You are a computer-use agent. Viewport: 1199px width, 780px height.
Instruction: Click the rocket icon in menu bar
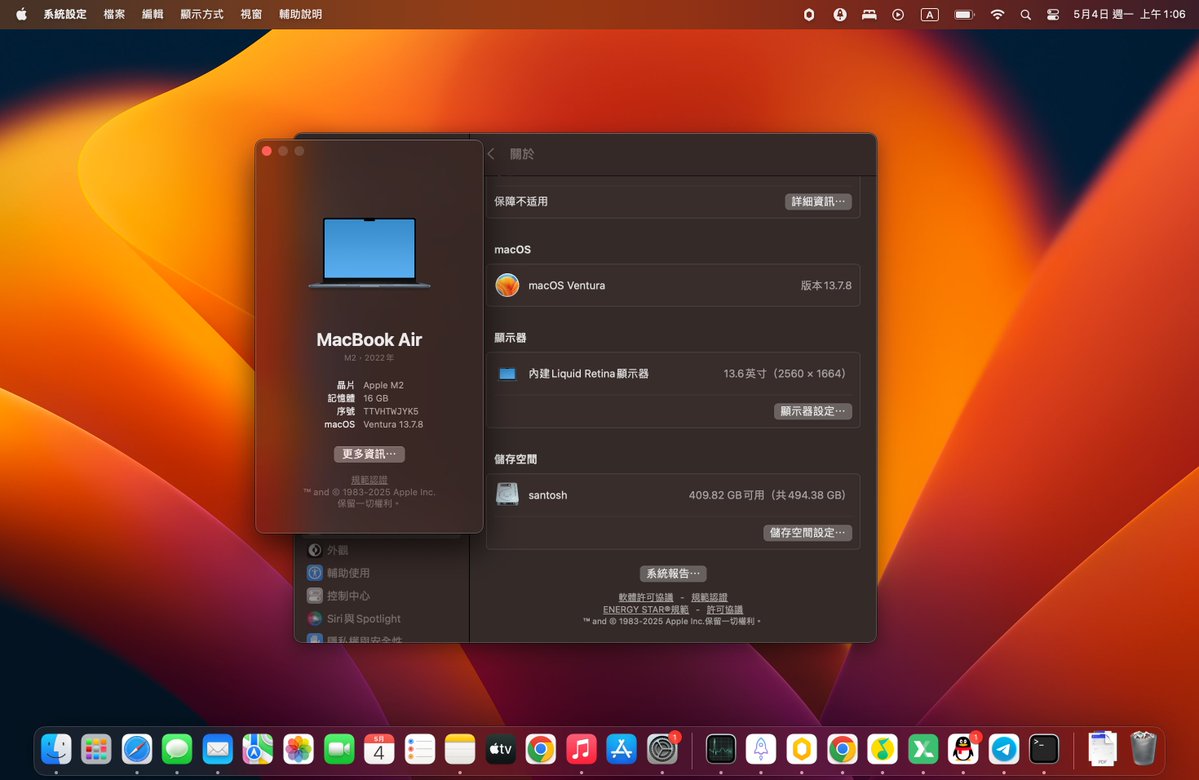tap(840, 15)
